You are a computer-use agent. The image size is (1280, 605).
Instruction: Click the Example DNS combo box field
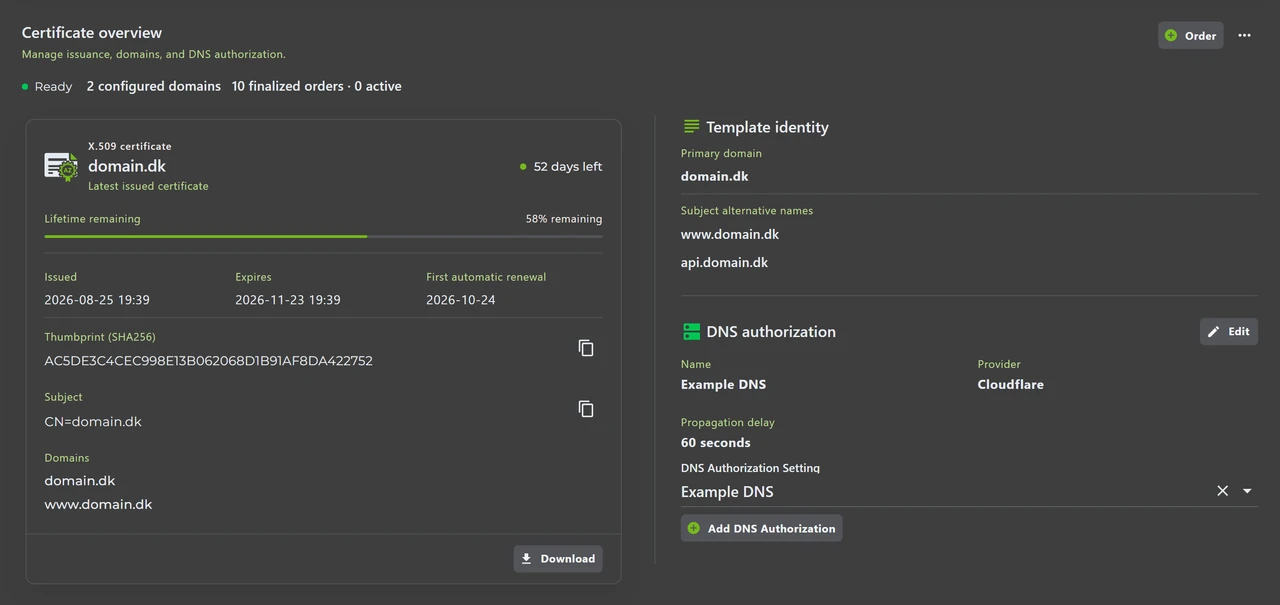coord(969,491)
